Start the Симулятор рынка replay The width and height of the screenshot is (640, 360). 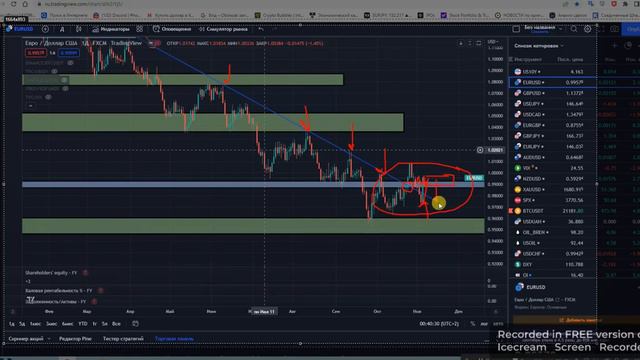(223, 29)
